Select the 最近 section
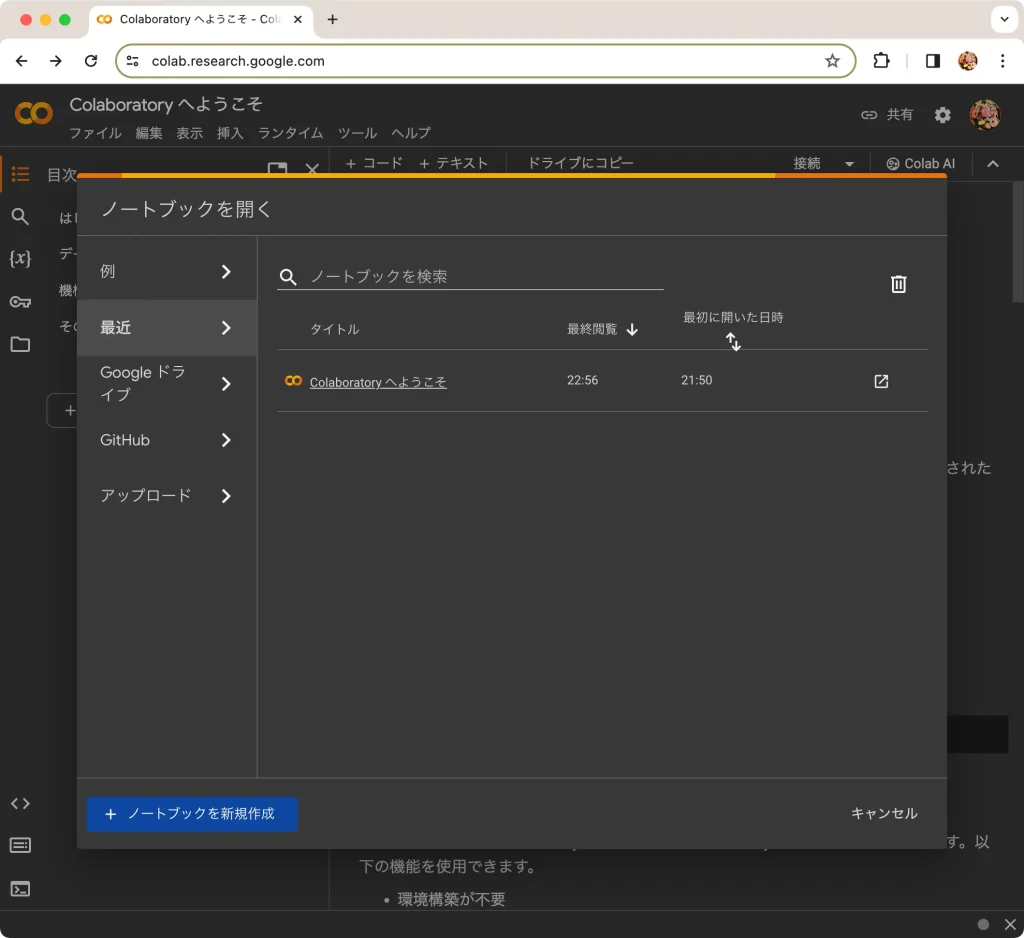The height and width of the screenshot is (938, 1024). click(167, 328)
